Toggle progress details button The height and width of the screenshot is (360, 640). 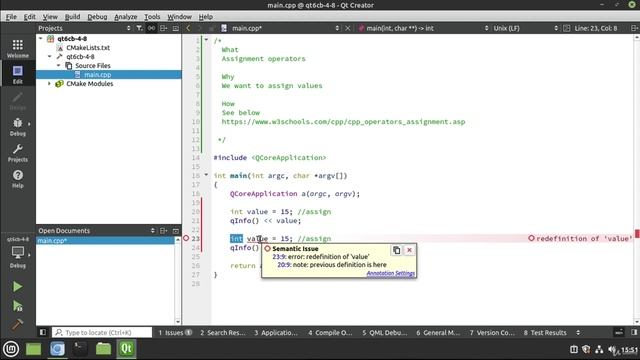click(x=619, y=332)
